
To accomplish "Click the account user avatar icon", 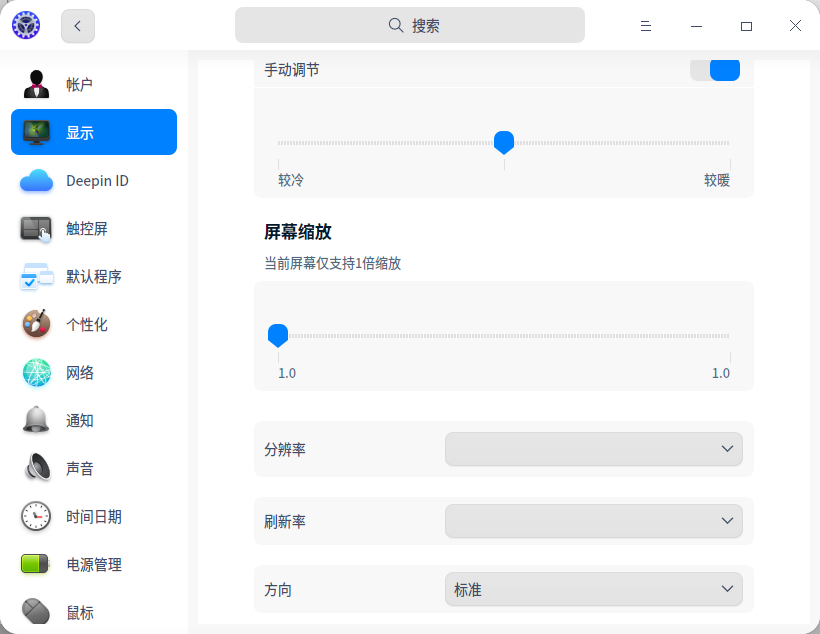I will pos(37,84).
